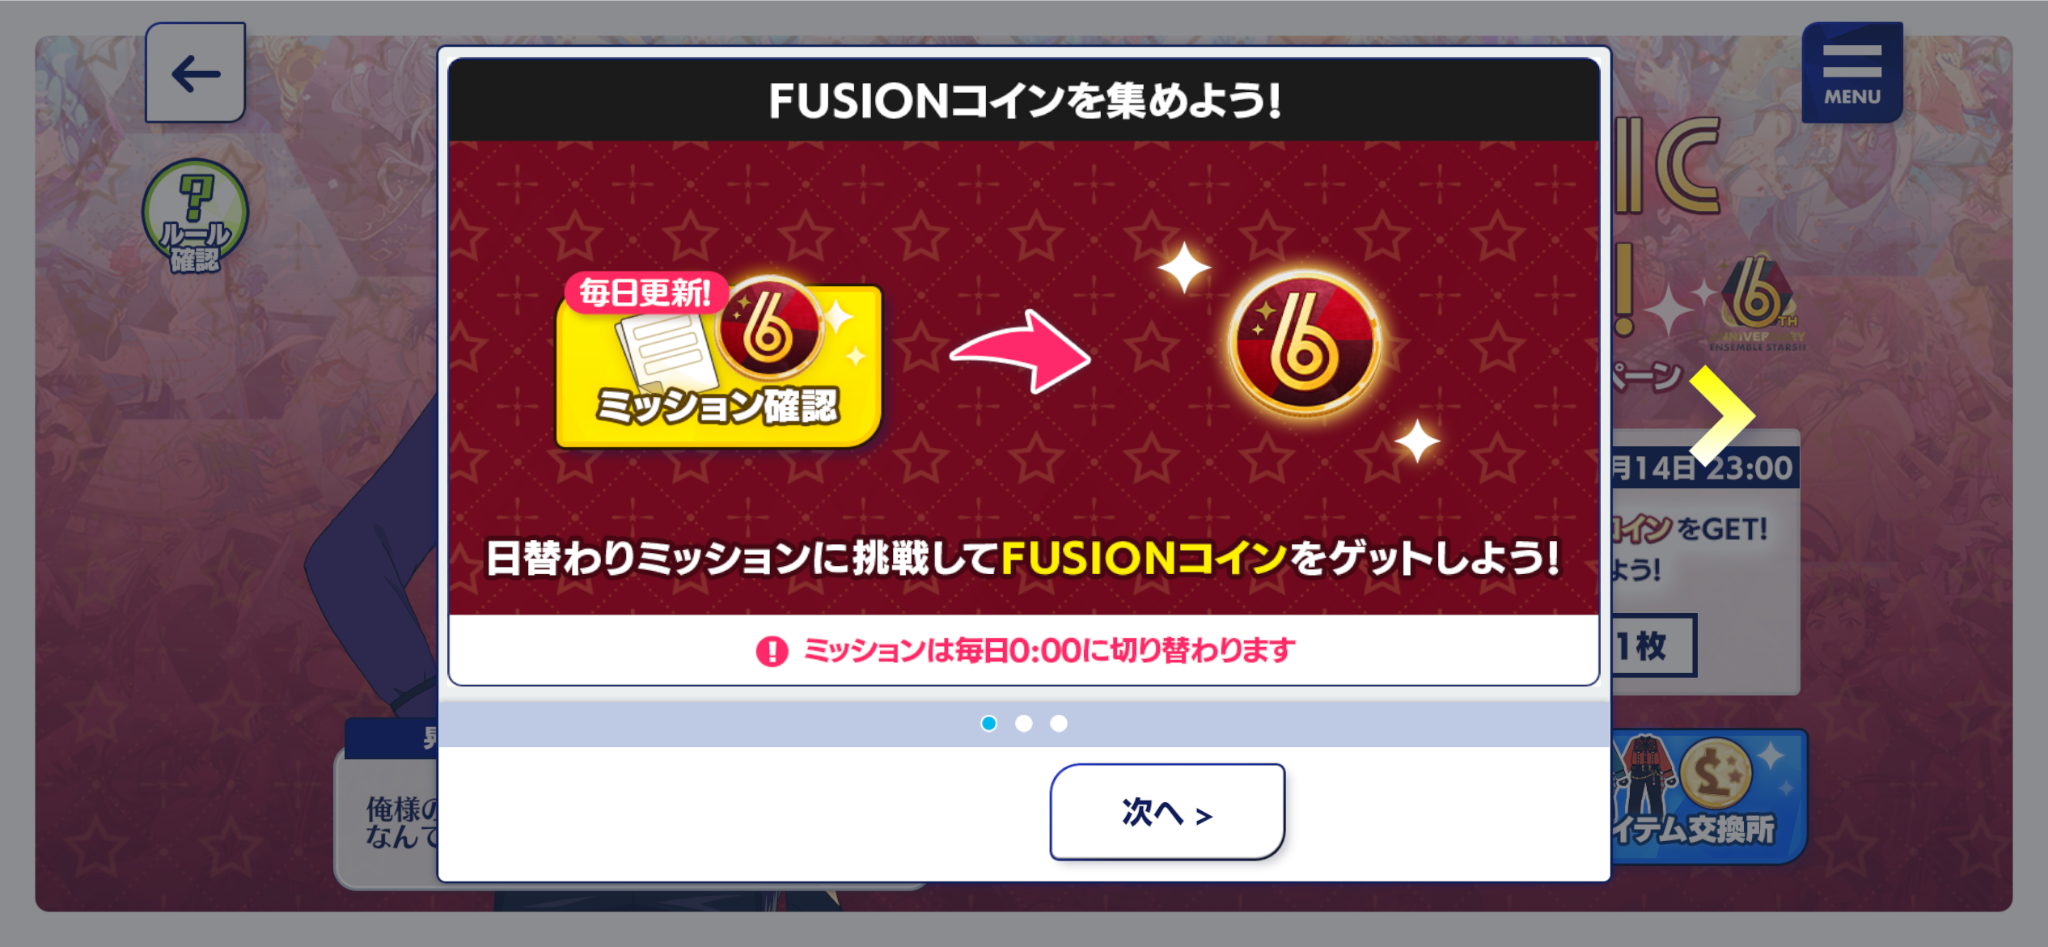The width and height of the screenshot is (2048, 947).
Task: Click the red exclamation warning icon
Action: [x=772, y=651]
